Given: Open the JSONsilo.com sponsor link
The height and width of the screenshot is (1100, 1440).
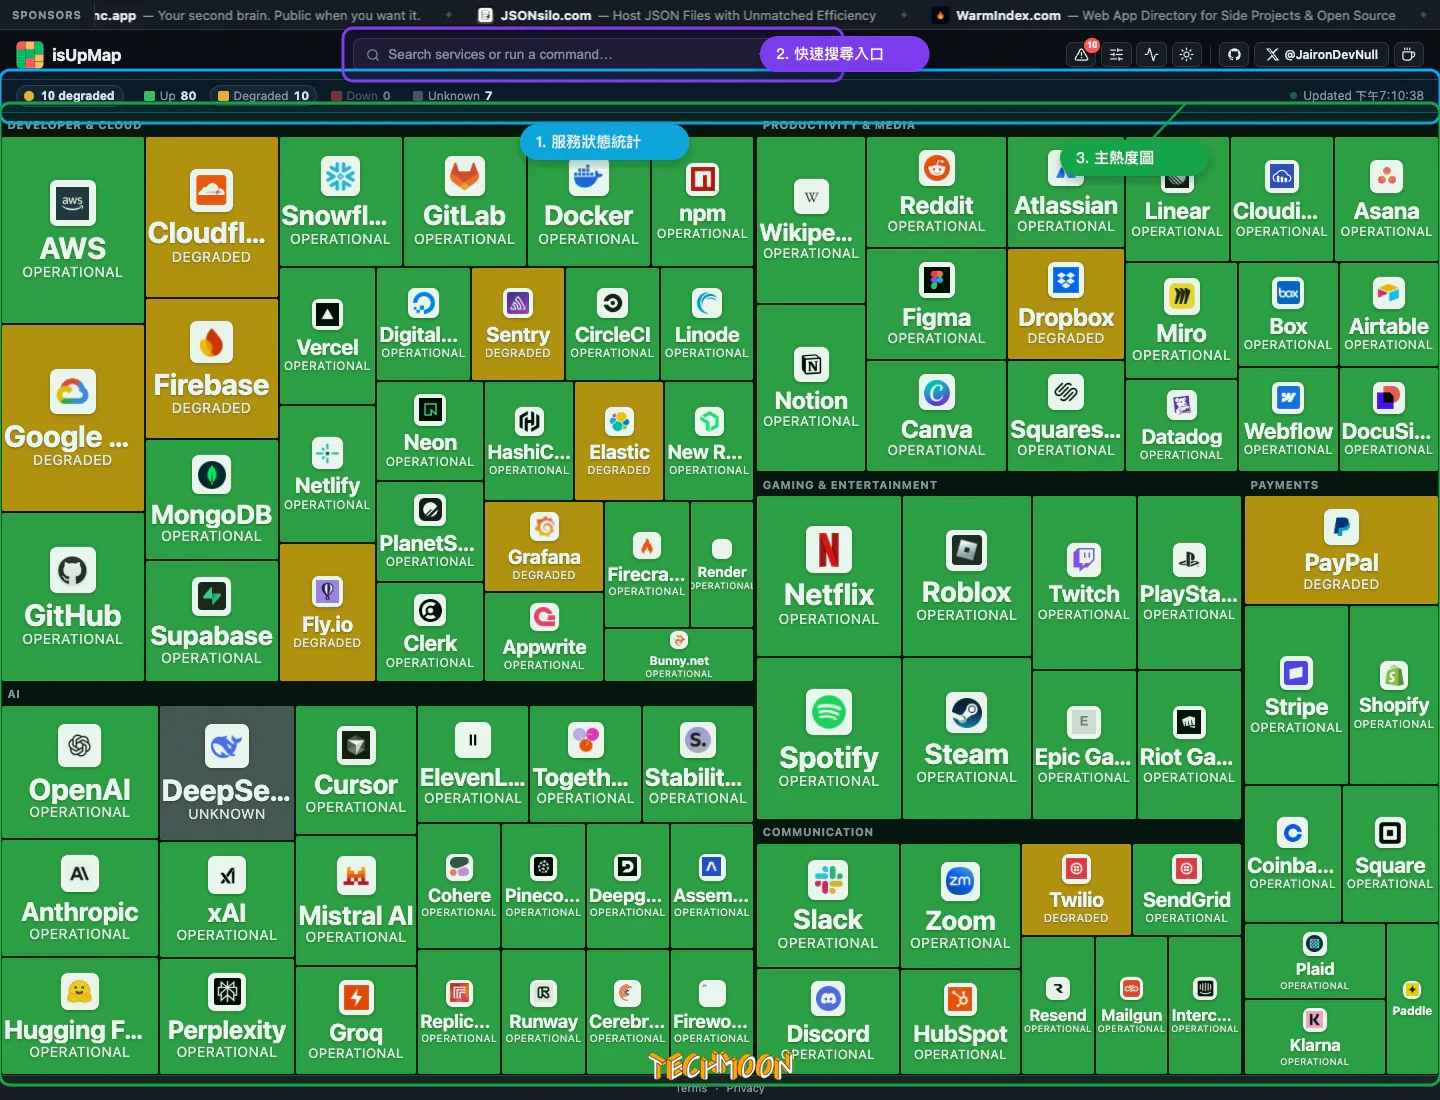Looking at the screenshot, I should click(677, 15).
